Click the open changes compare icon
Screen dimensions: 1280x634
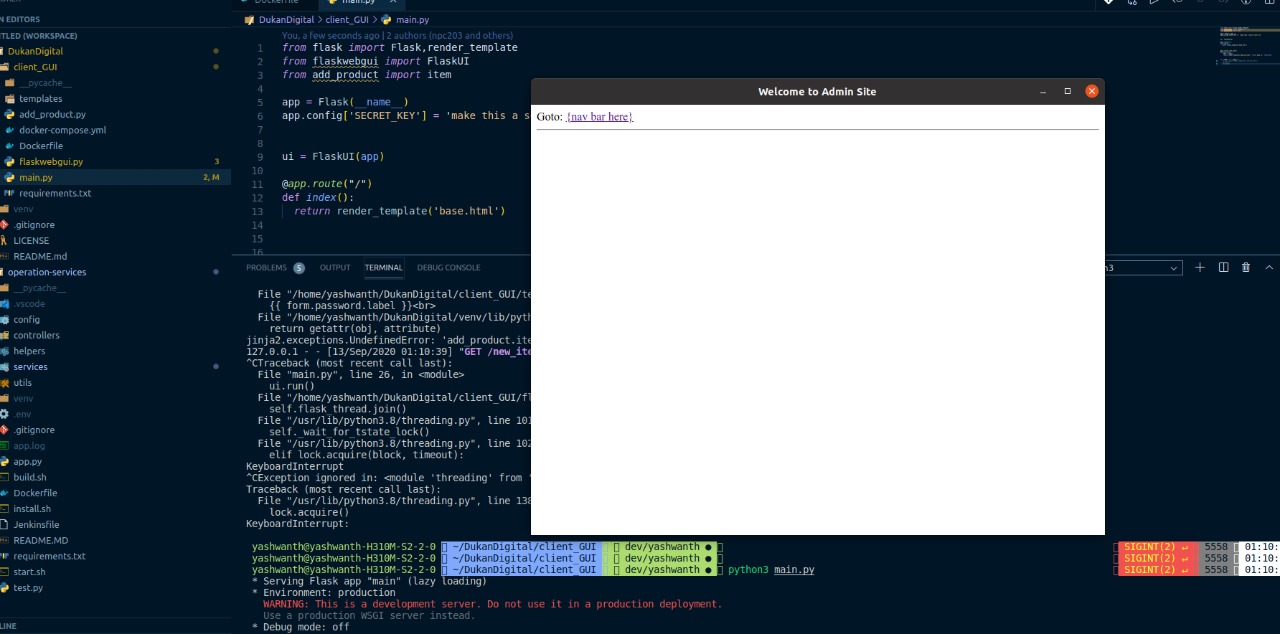pyautogui.click(x=1131, y=3)
